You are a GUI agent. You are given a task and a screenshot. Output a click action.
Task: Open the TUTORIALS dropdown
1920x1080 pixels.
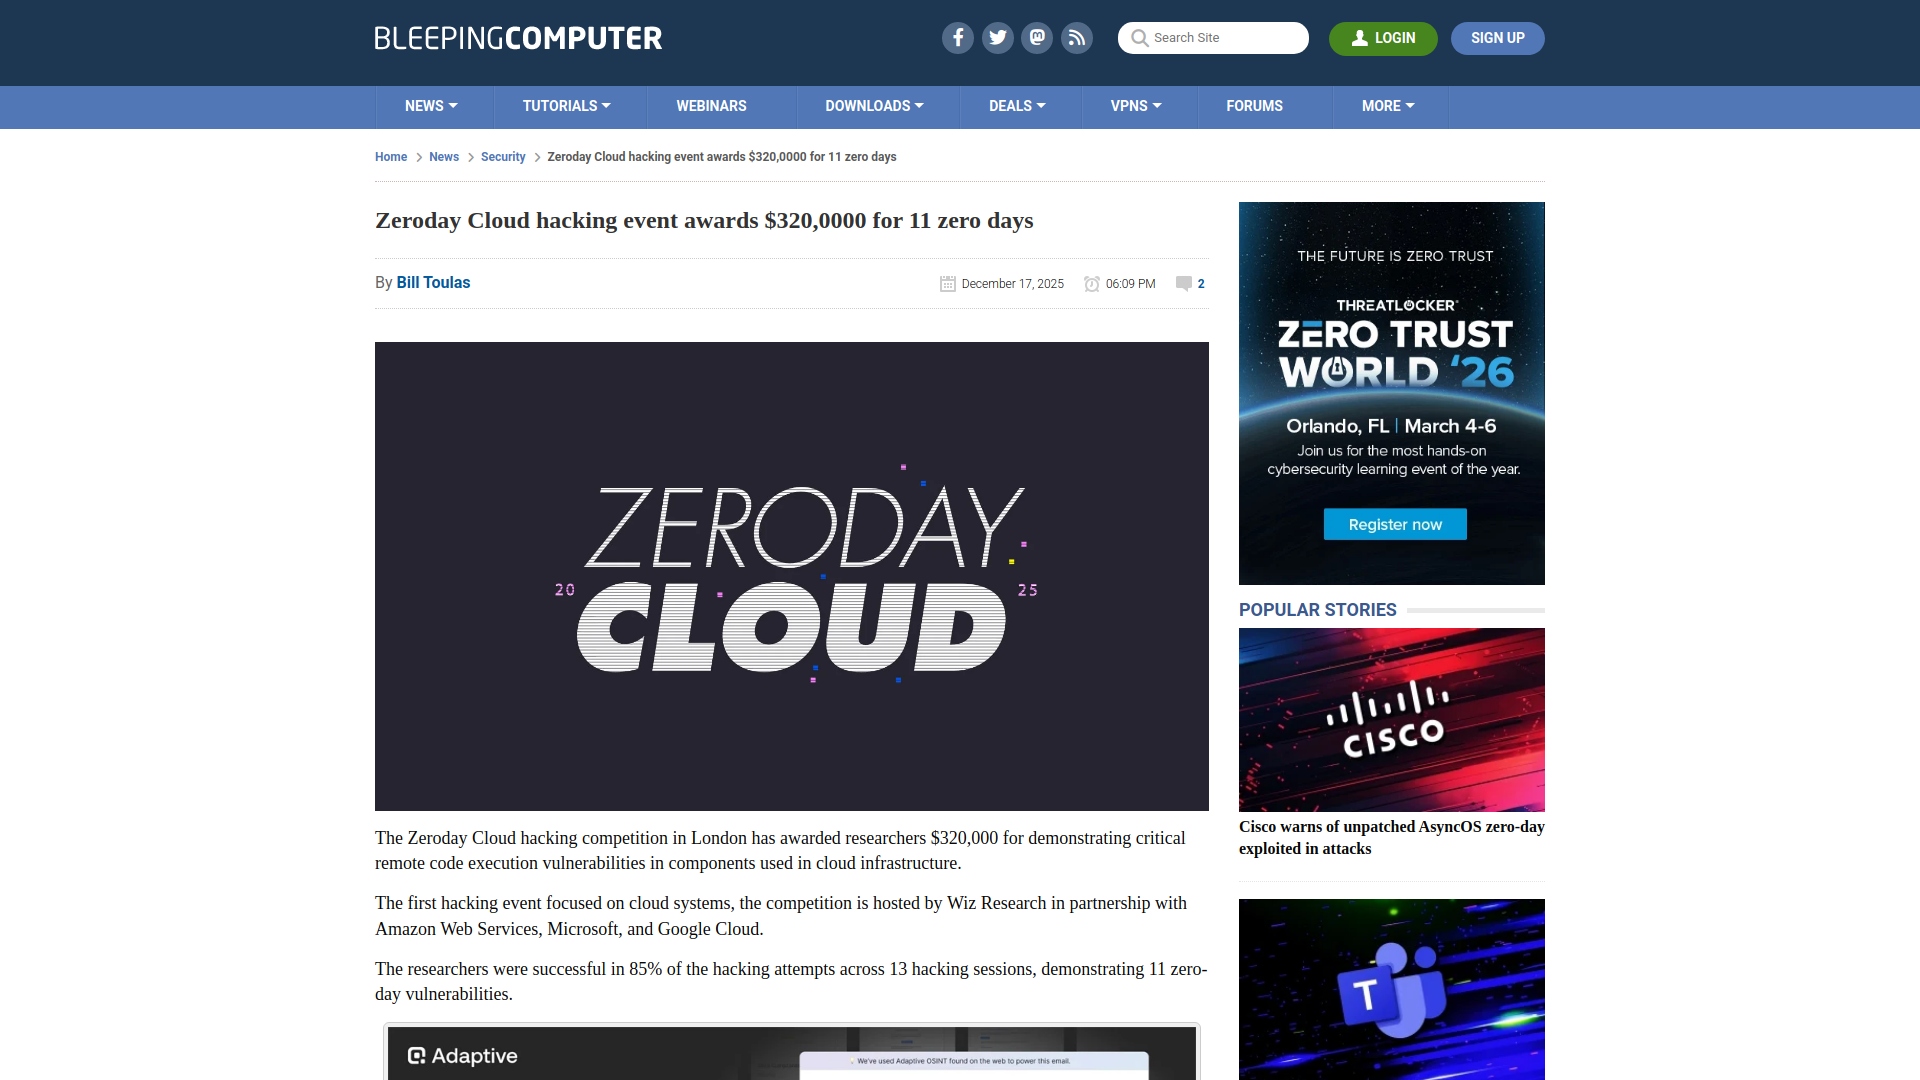(566, 106)
